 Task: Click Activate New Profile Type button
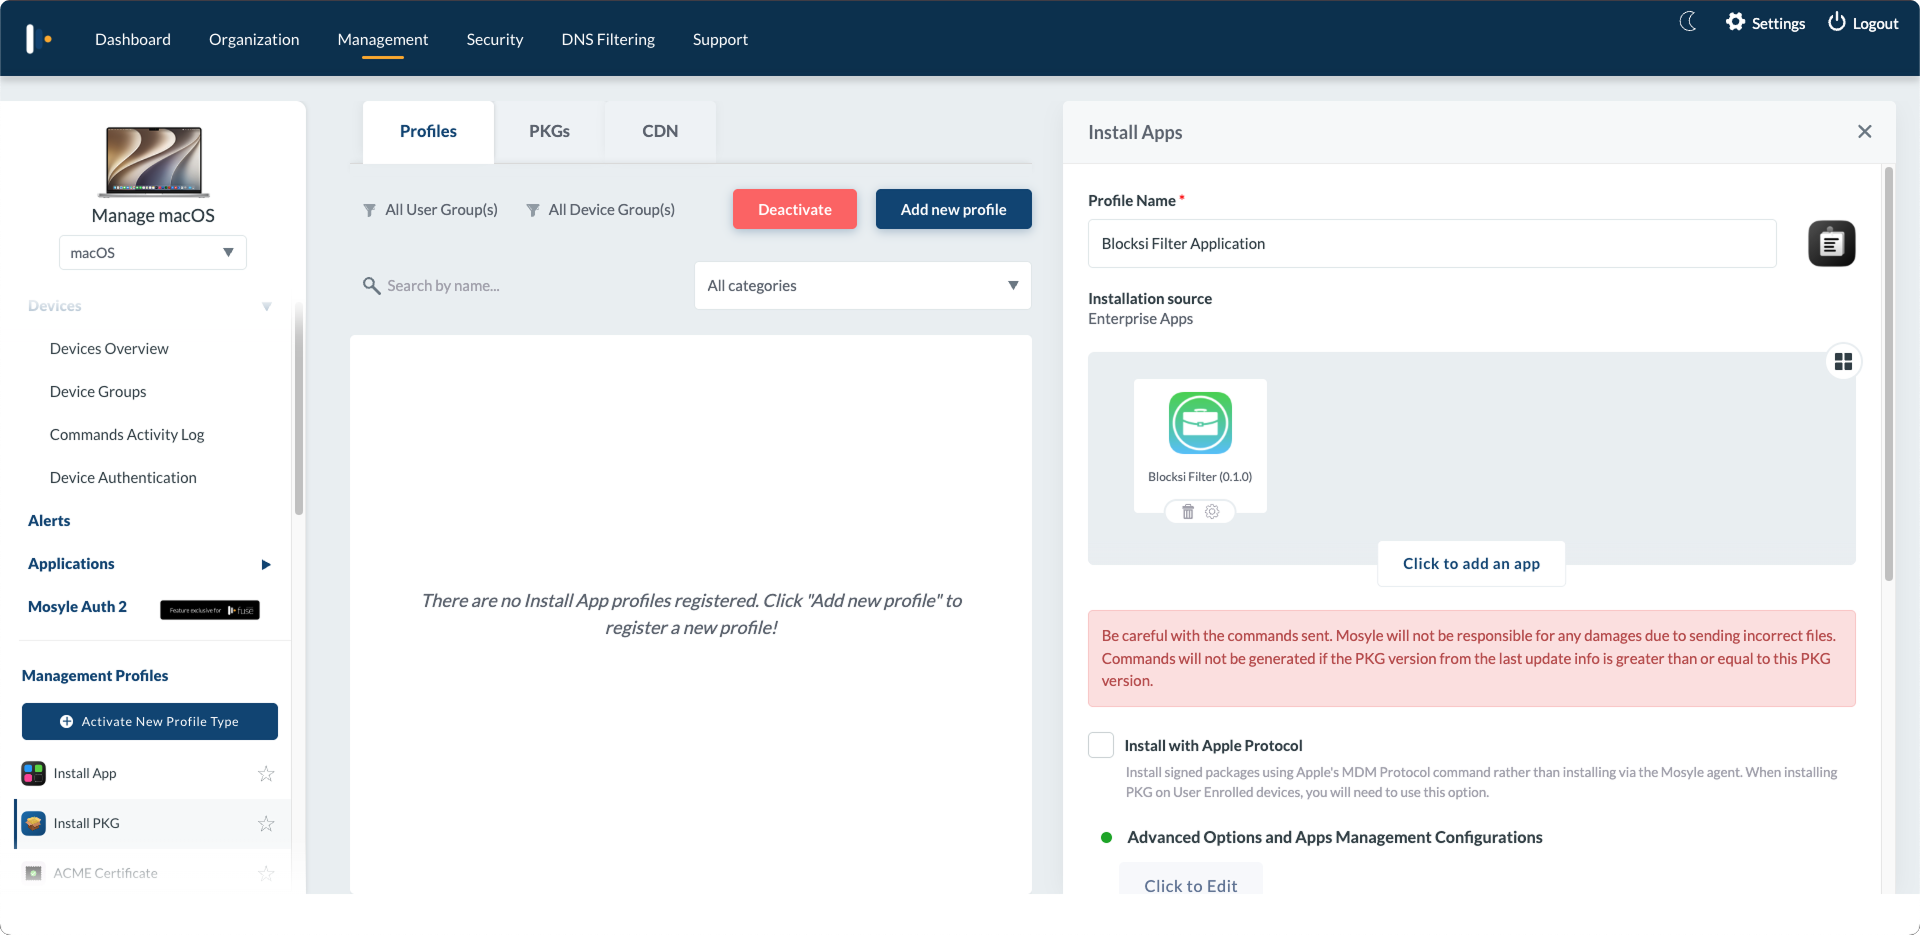[x=150, y=722]
